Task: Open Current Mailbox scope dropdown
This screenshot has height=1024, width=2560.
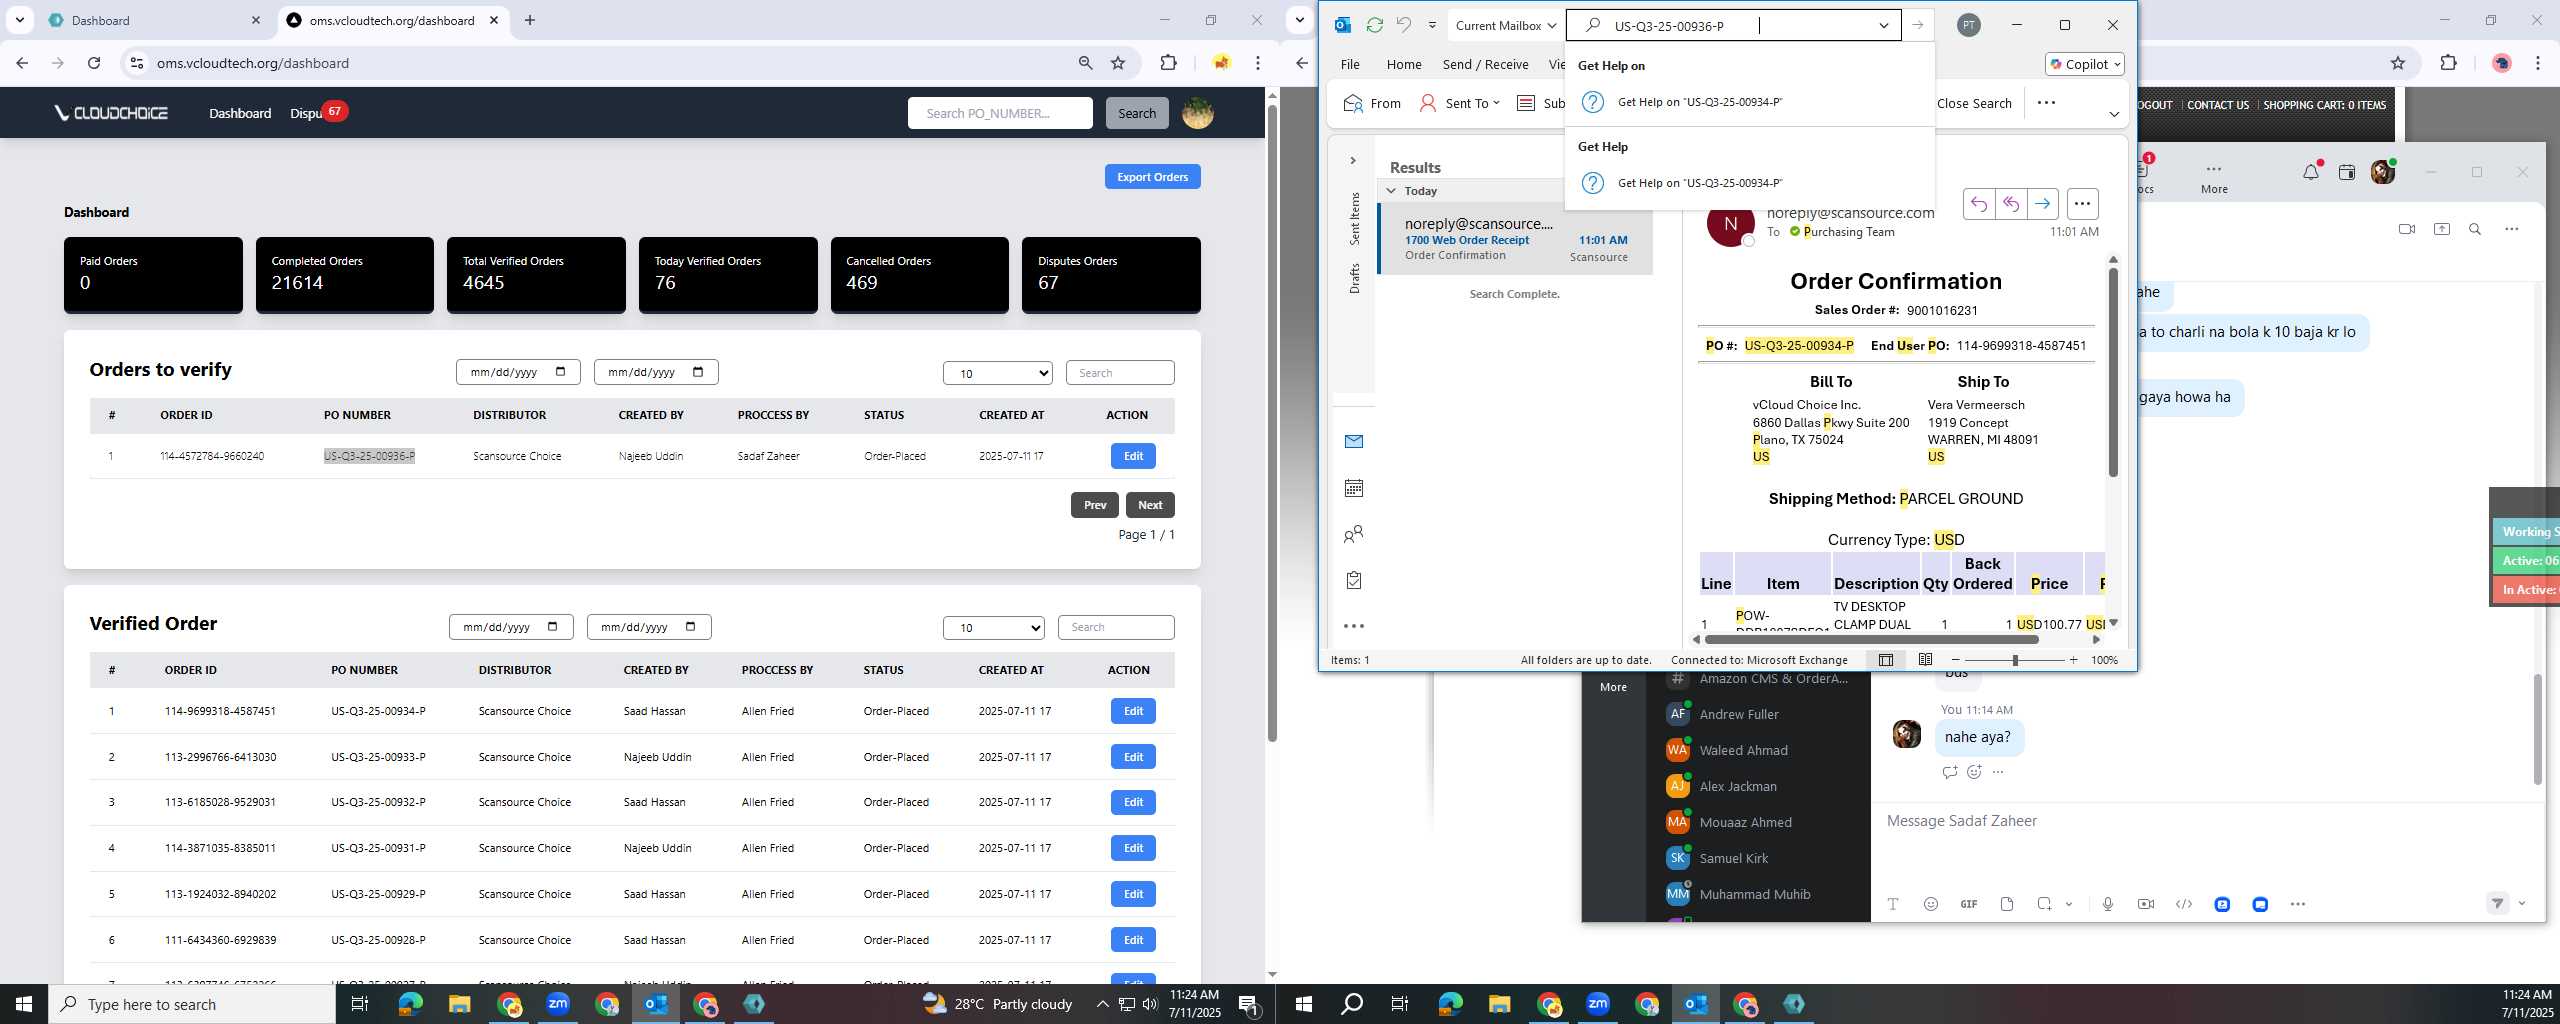Action: 1505,26
